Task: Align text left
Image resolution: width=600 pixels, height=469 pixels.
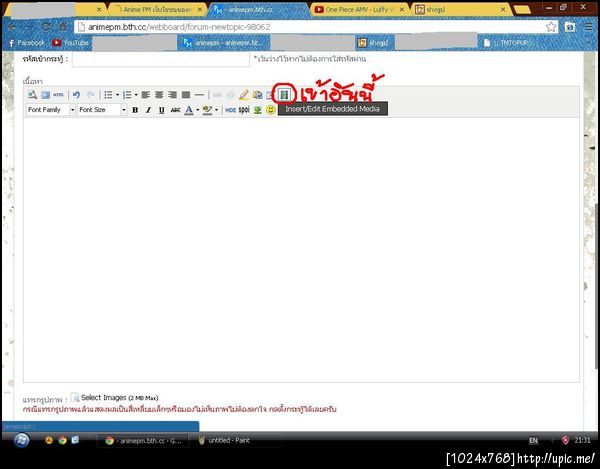Action: pyautogui.click(x=145, y=95)
